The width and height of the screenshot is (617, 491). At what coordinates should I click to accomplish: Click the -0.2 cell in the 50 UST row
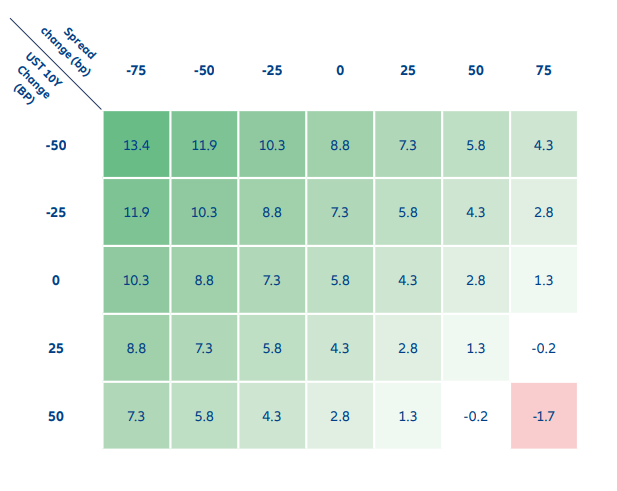[x=475, y=415]
